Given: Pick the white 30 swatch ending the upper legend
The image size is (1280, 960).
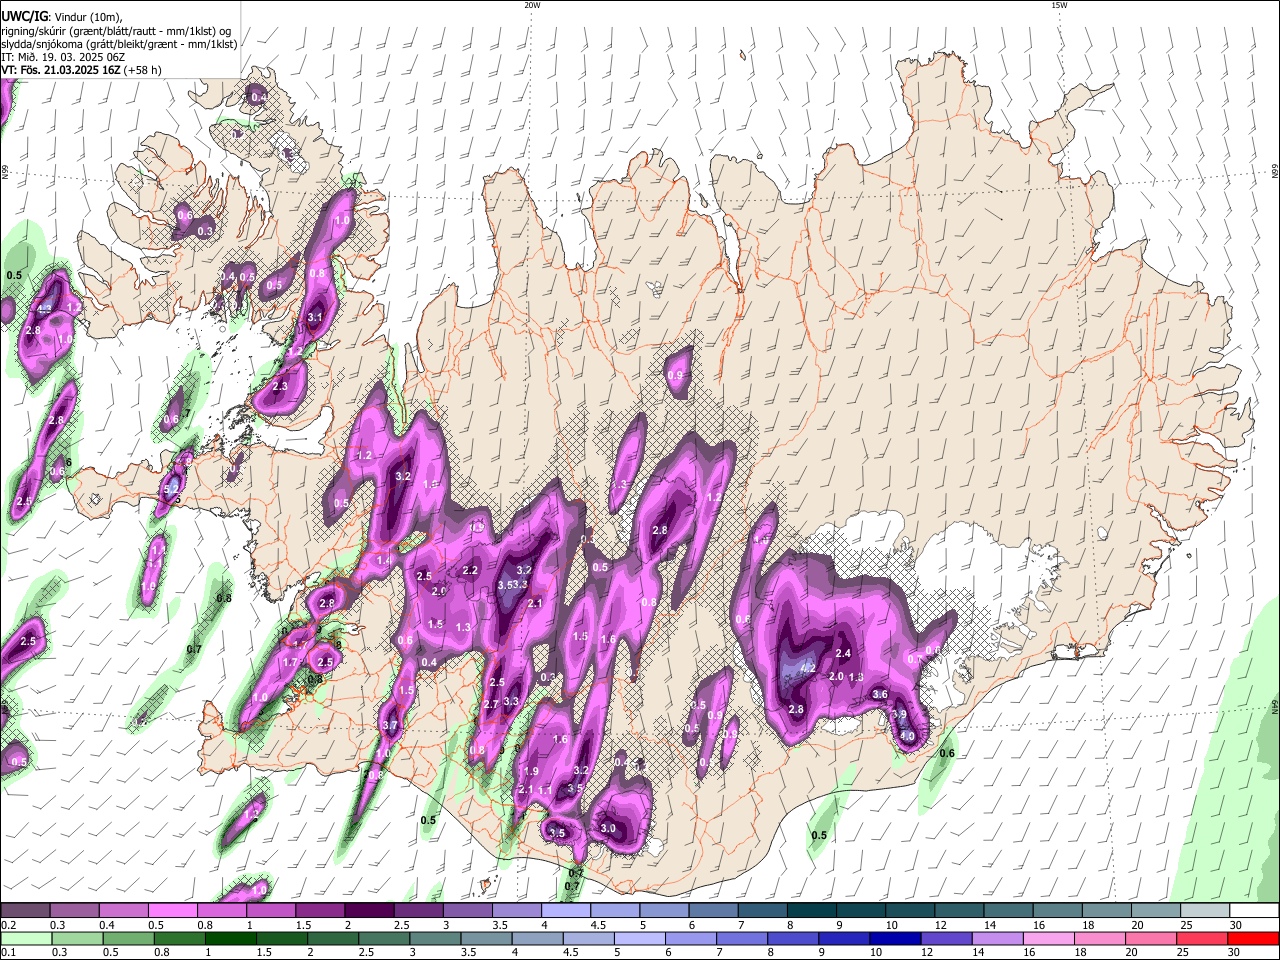Looking at the screenshot, I should pos(1254,911).
